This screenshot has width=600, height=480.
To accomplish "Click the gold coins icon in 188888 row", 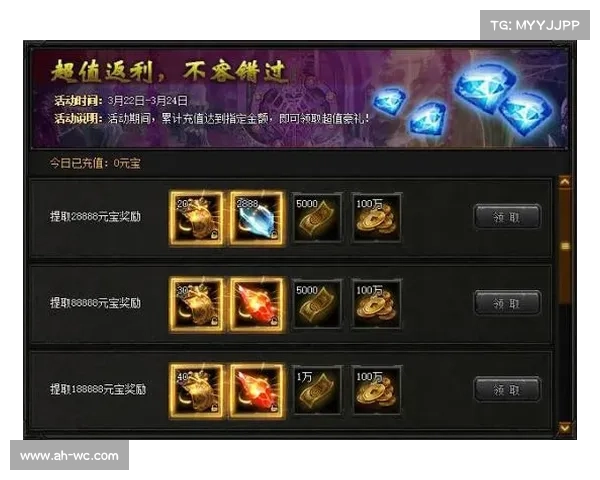I will coord(377,391).
